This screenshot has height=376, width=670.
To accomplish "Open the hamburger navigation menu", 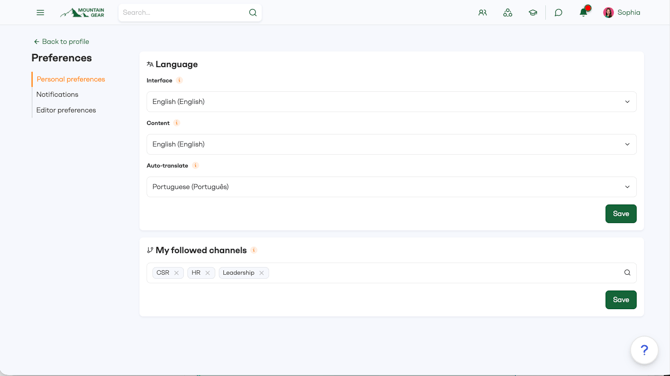I will (x=40, y=13).
